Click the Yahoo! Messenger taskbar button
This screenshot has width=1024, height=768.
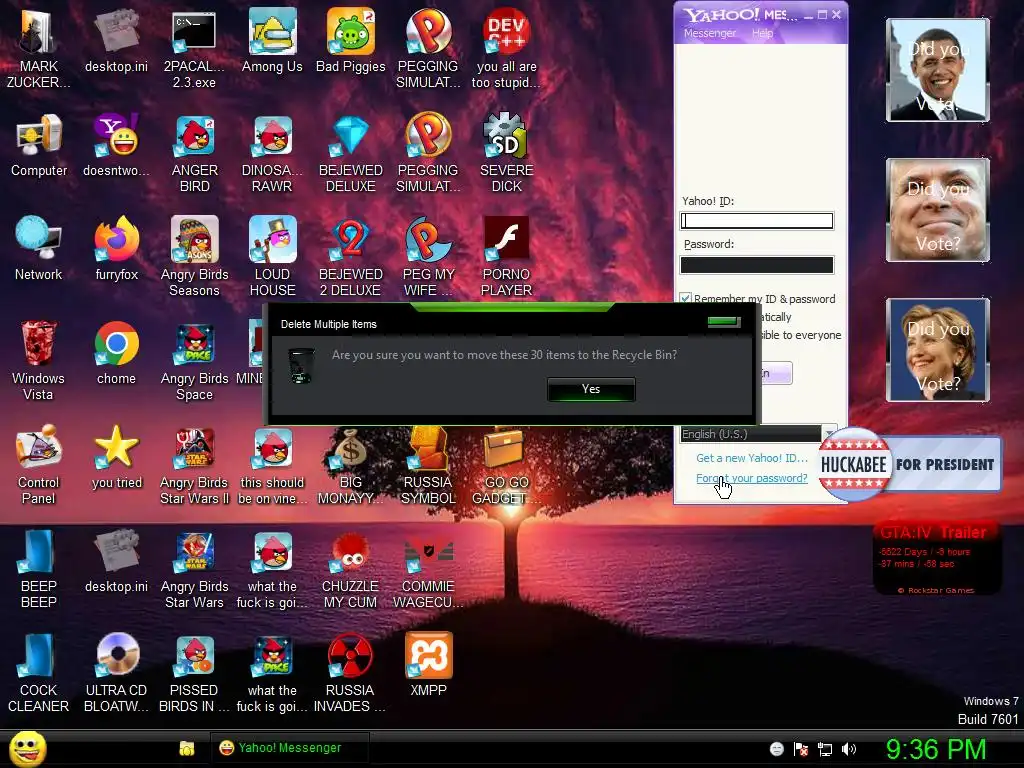pos(289,748)
